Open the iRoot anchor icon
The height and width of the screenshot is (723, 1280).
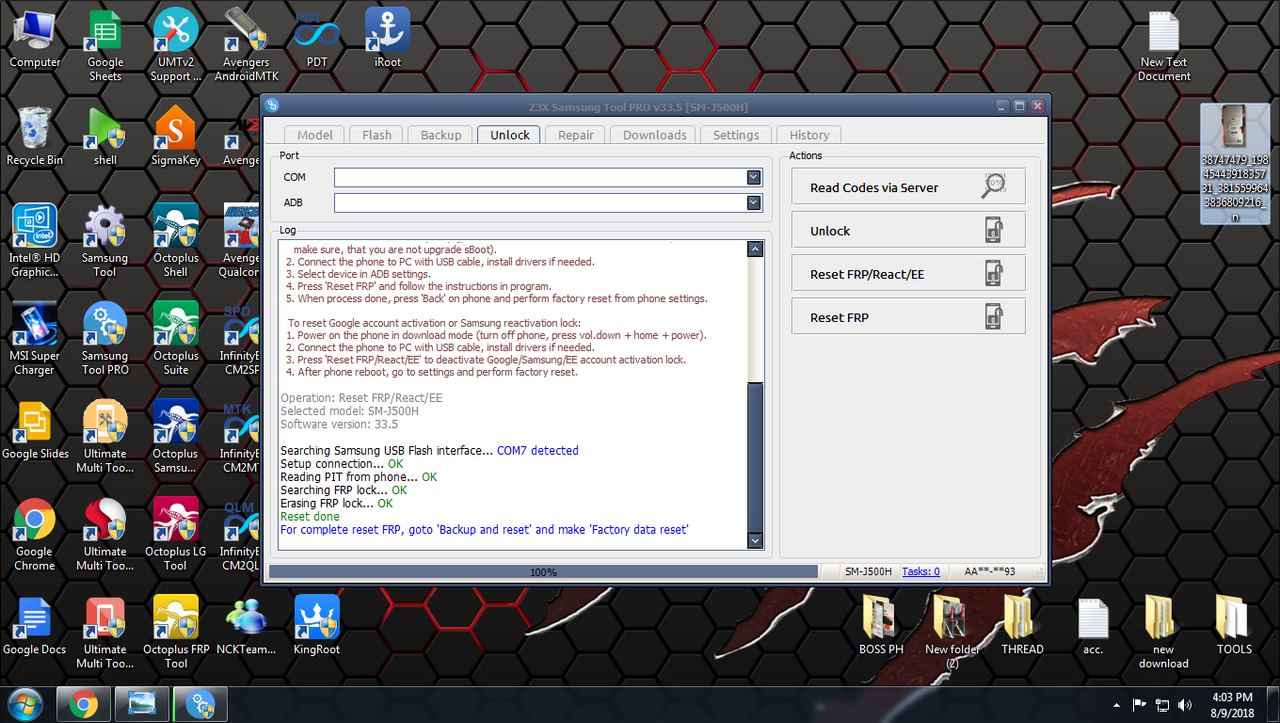[387, 40]
